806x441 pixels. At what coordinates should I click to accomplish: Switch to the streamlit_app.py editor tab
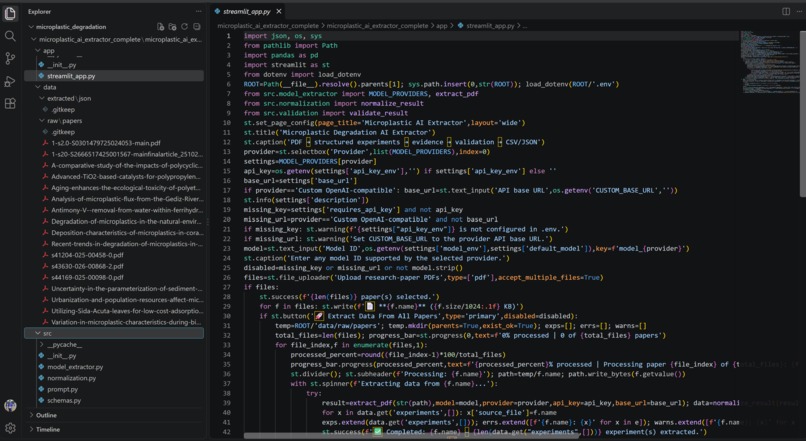pyautogui.click(x=248, y=11)
